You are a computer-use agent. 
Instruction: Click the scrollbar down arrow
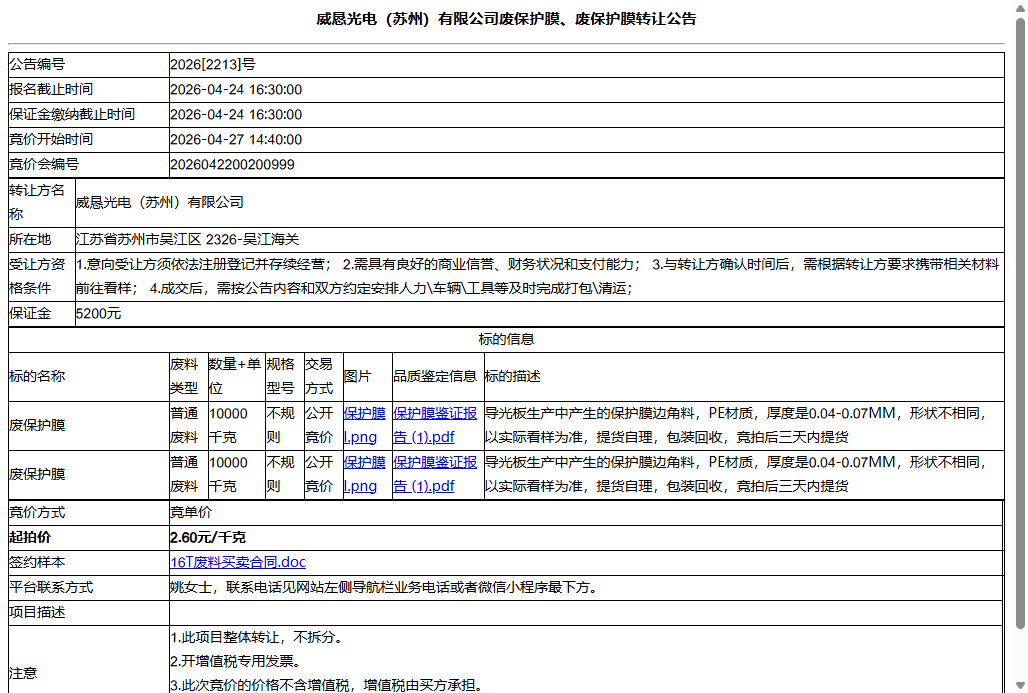(1020, 686)
